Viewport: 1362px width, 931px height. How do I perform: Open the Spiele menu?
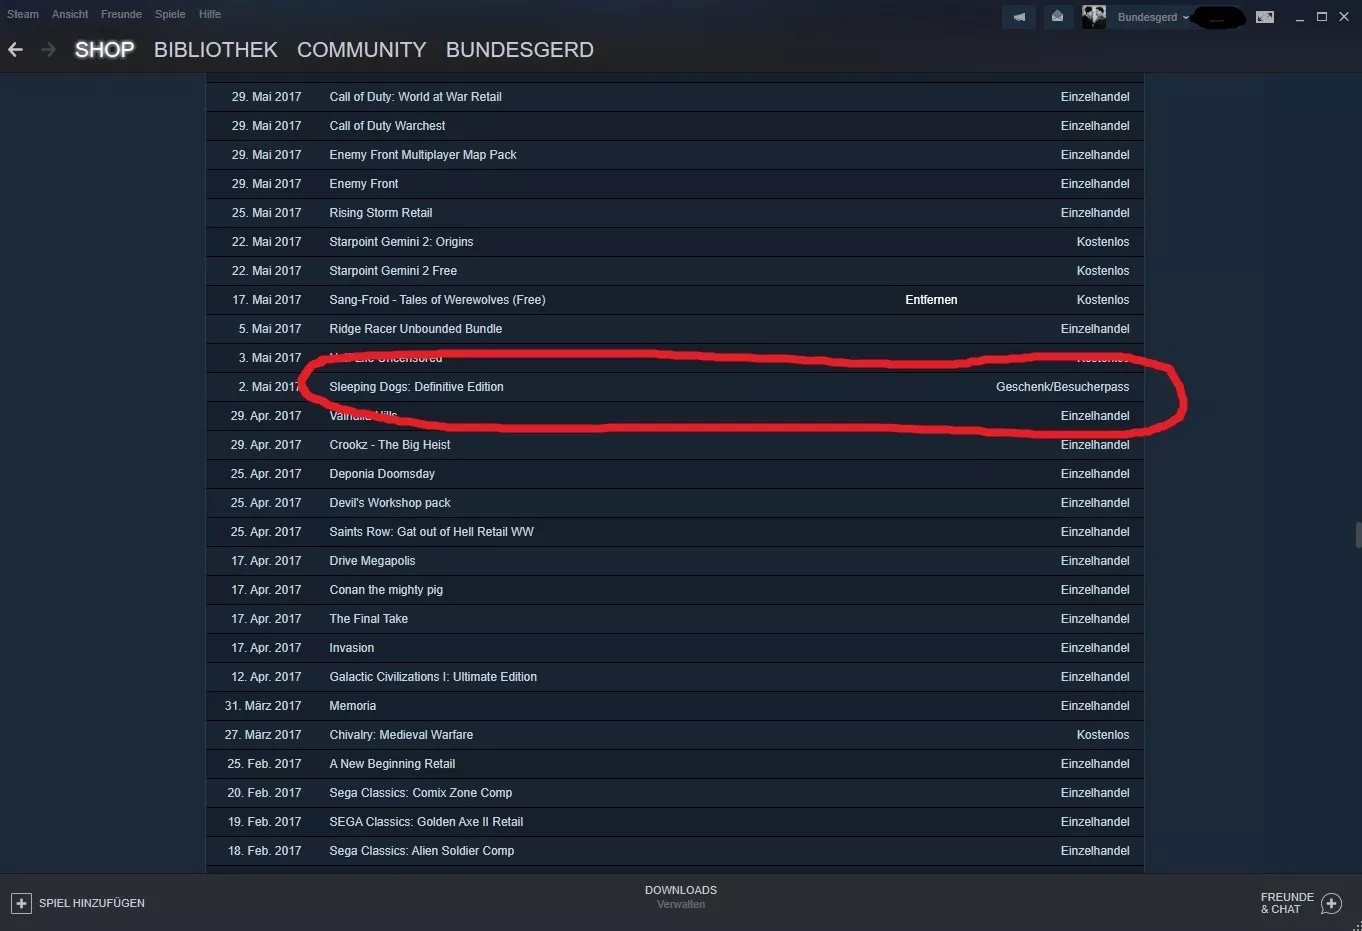[170, 14]
